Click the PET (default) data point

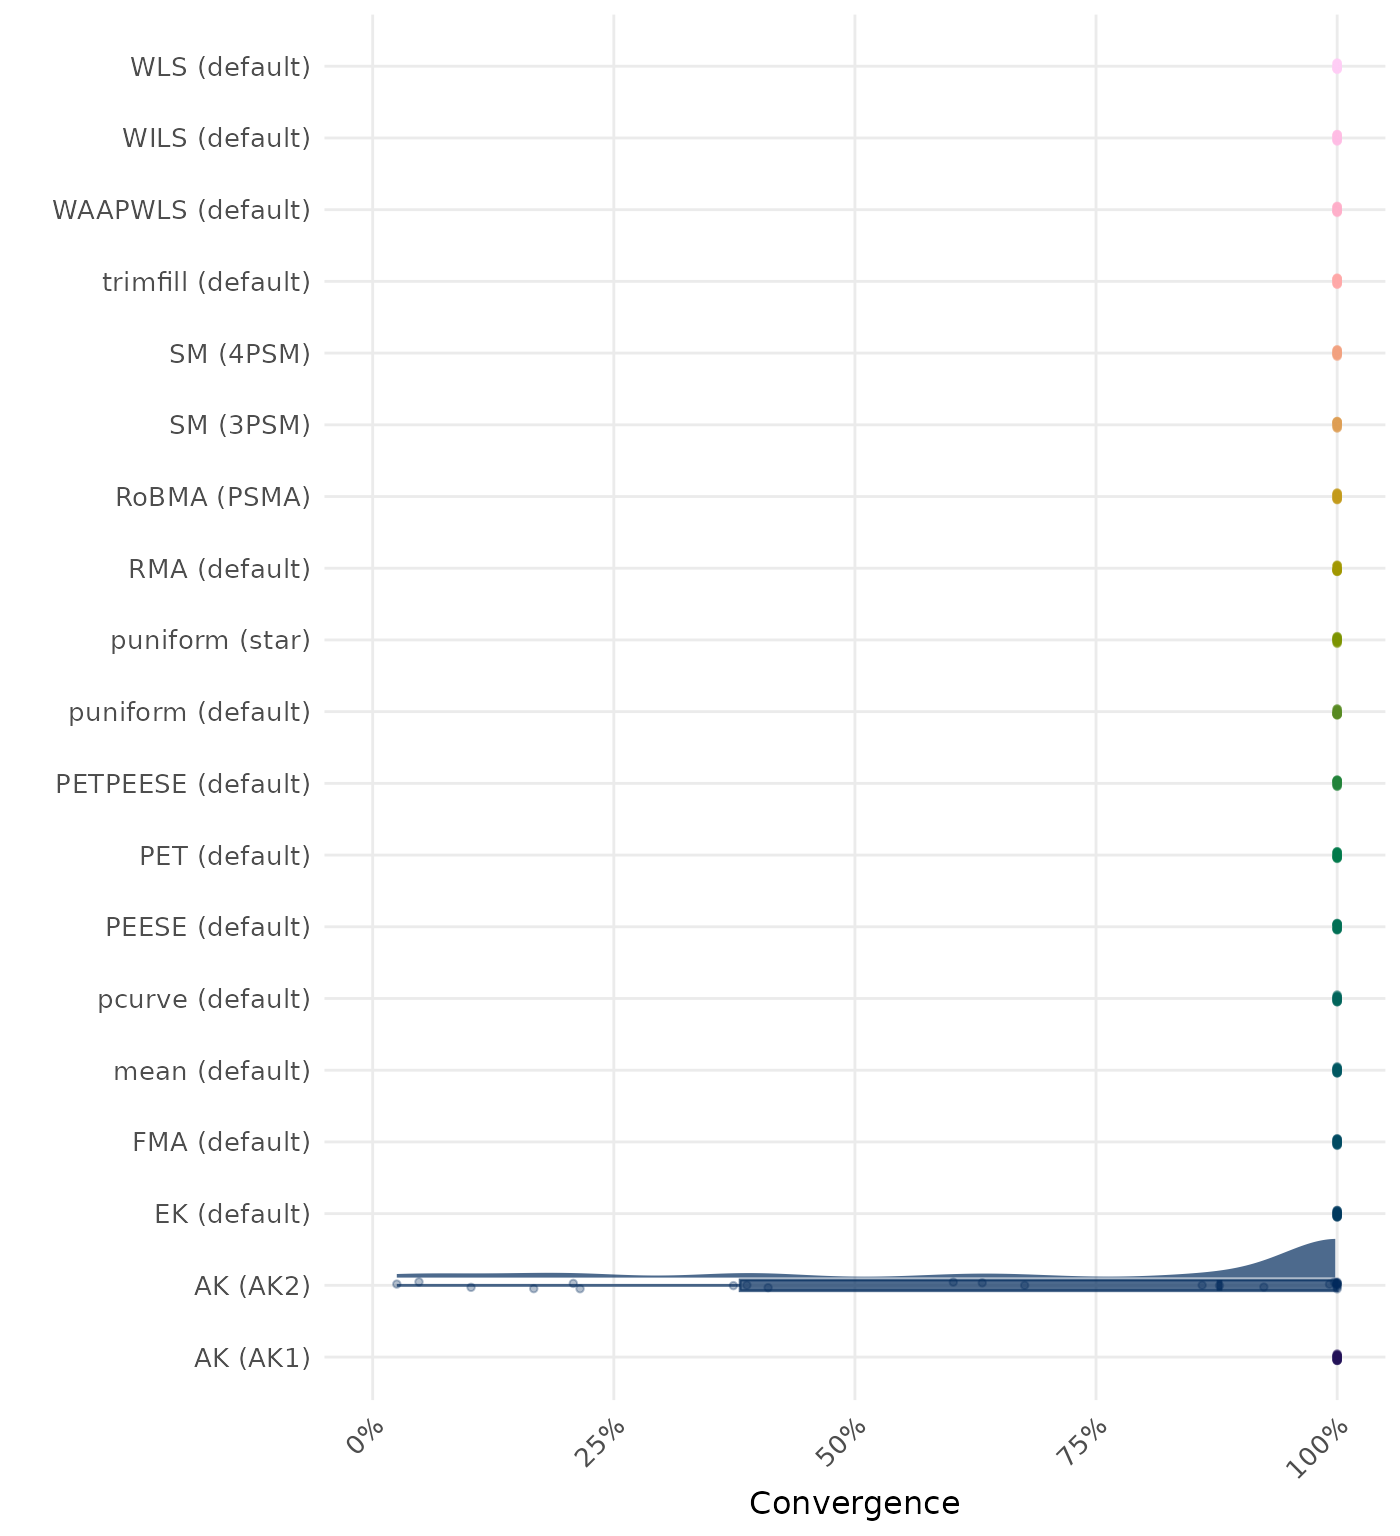(1336, 855)
